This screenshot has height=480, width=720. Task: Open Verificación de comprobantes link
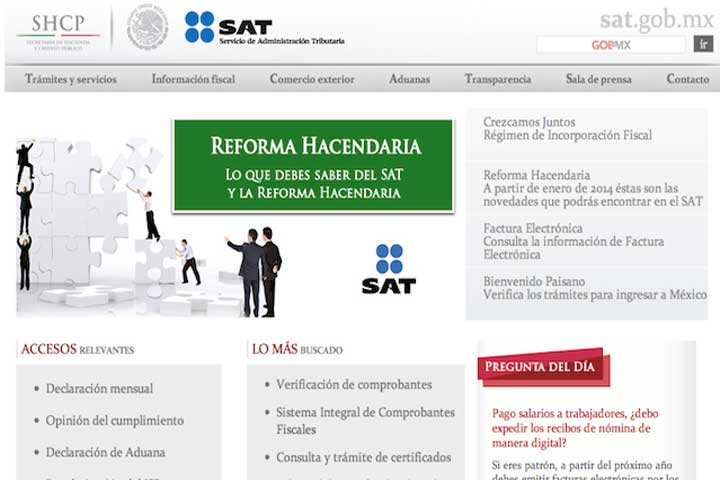tap(354, 384)
